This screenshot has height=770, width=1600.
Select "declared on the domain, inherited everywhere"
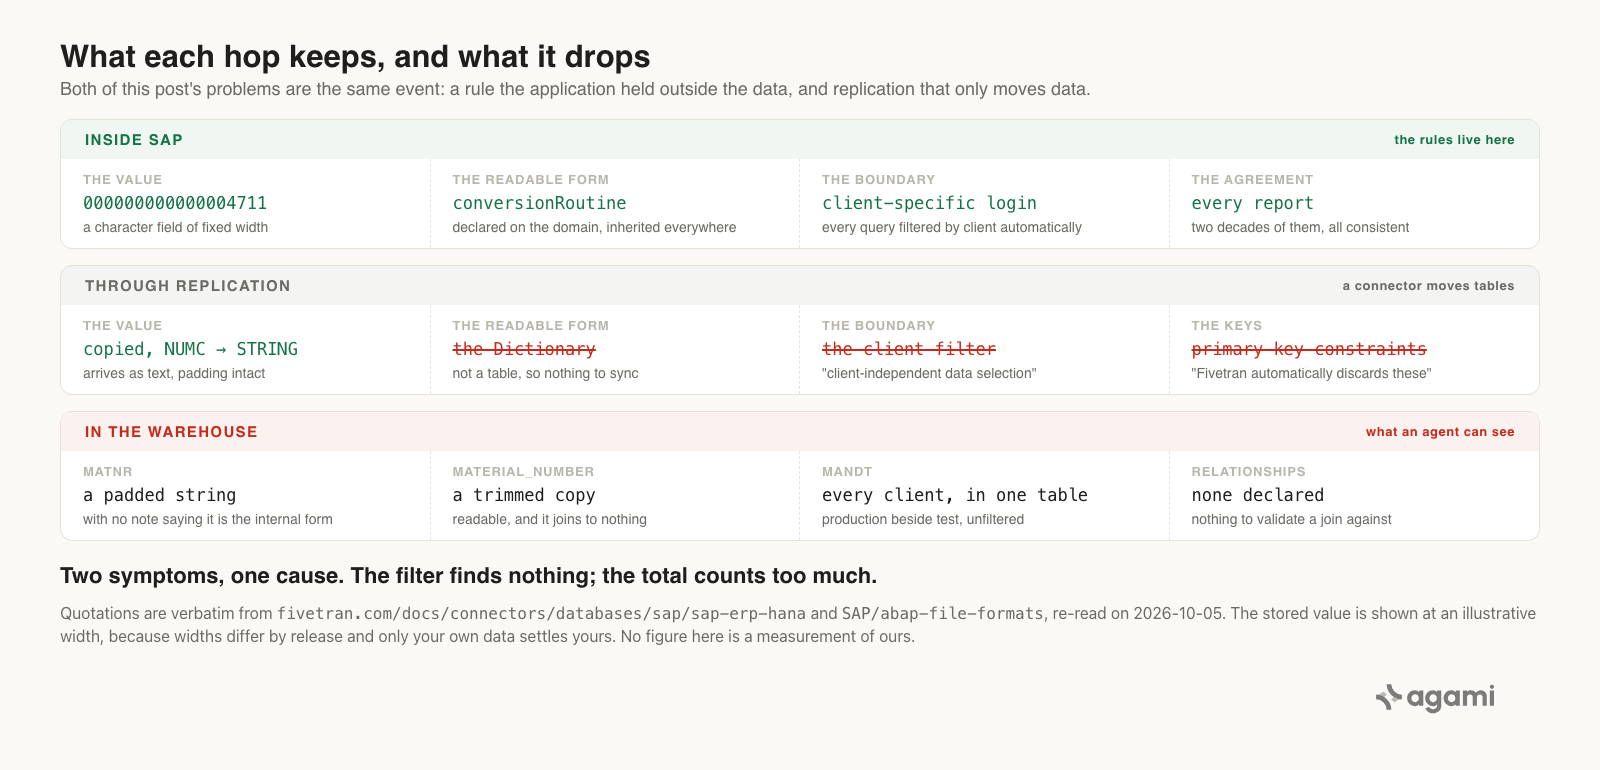pos(594,228)
